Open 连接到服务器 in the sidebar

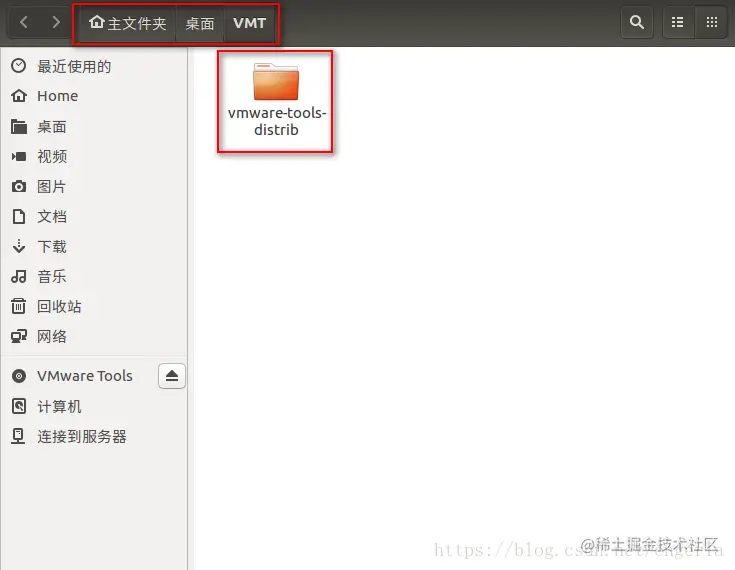pyautogui.click(x=94, y=436)
